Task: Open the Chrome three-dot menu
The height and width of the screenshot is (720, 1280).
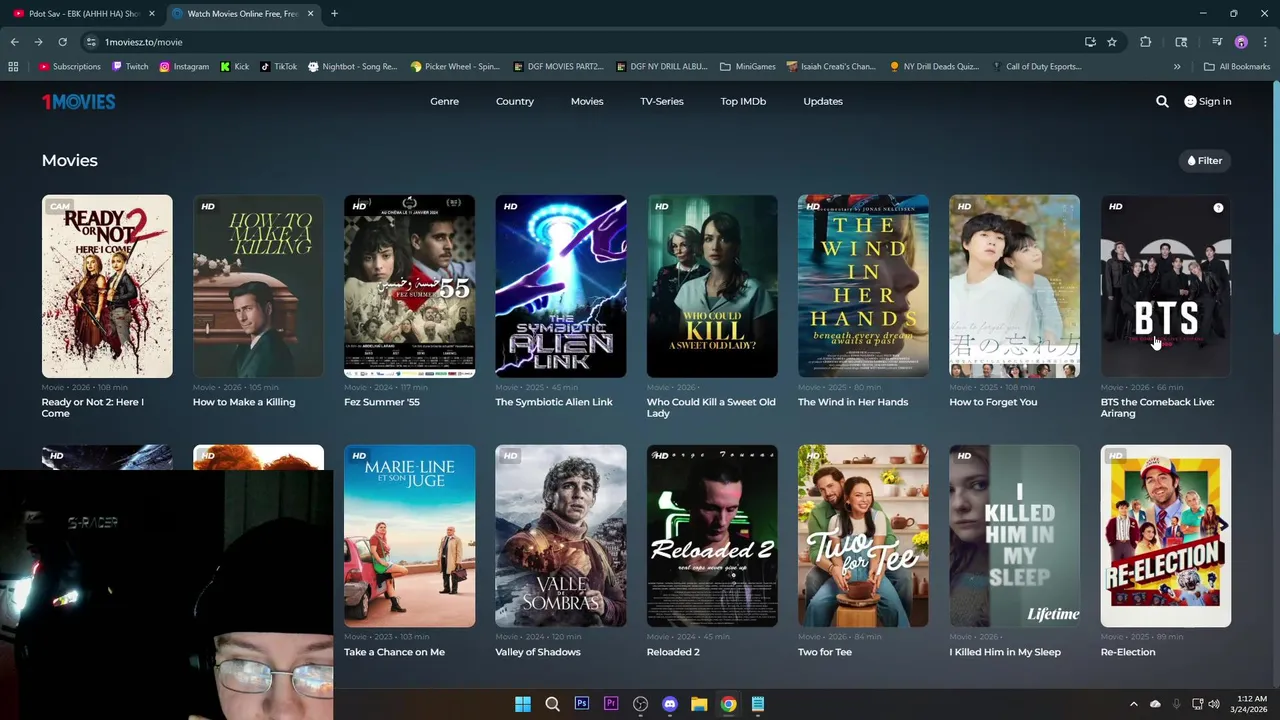Action: coord(1265,42)
